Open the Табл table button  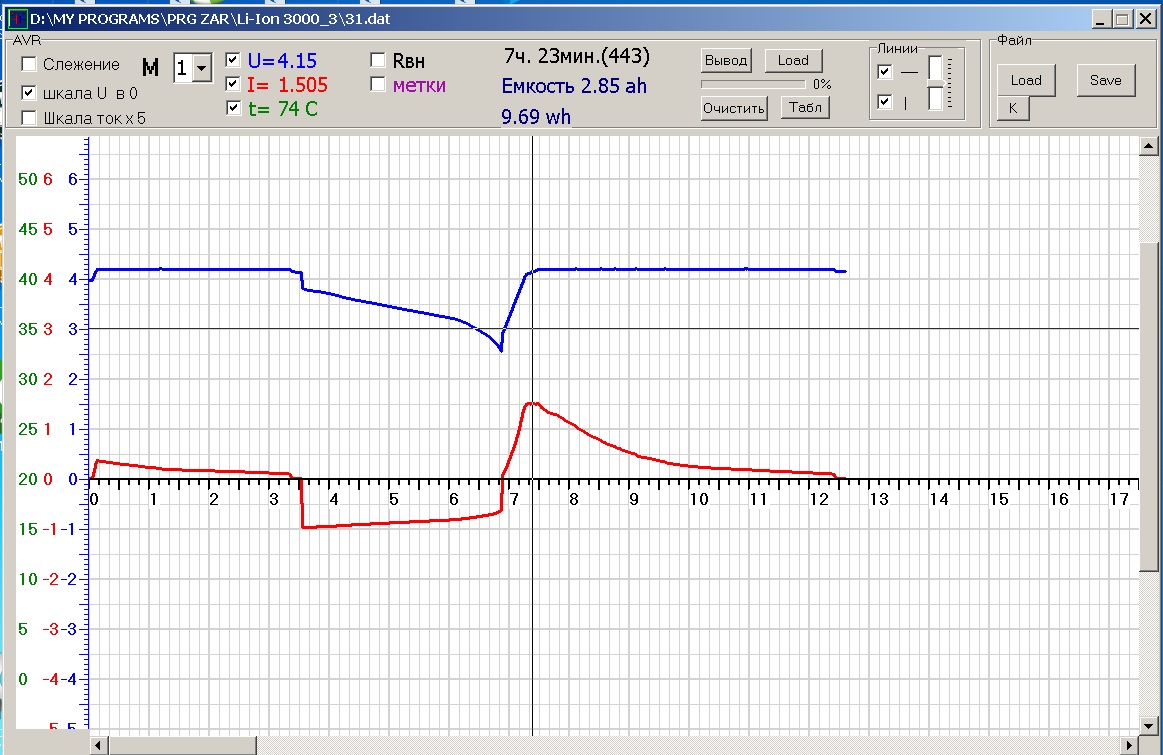805,108
